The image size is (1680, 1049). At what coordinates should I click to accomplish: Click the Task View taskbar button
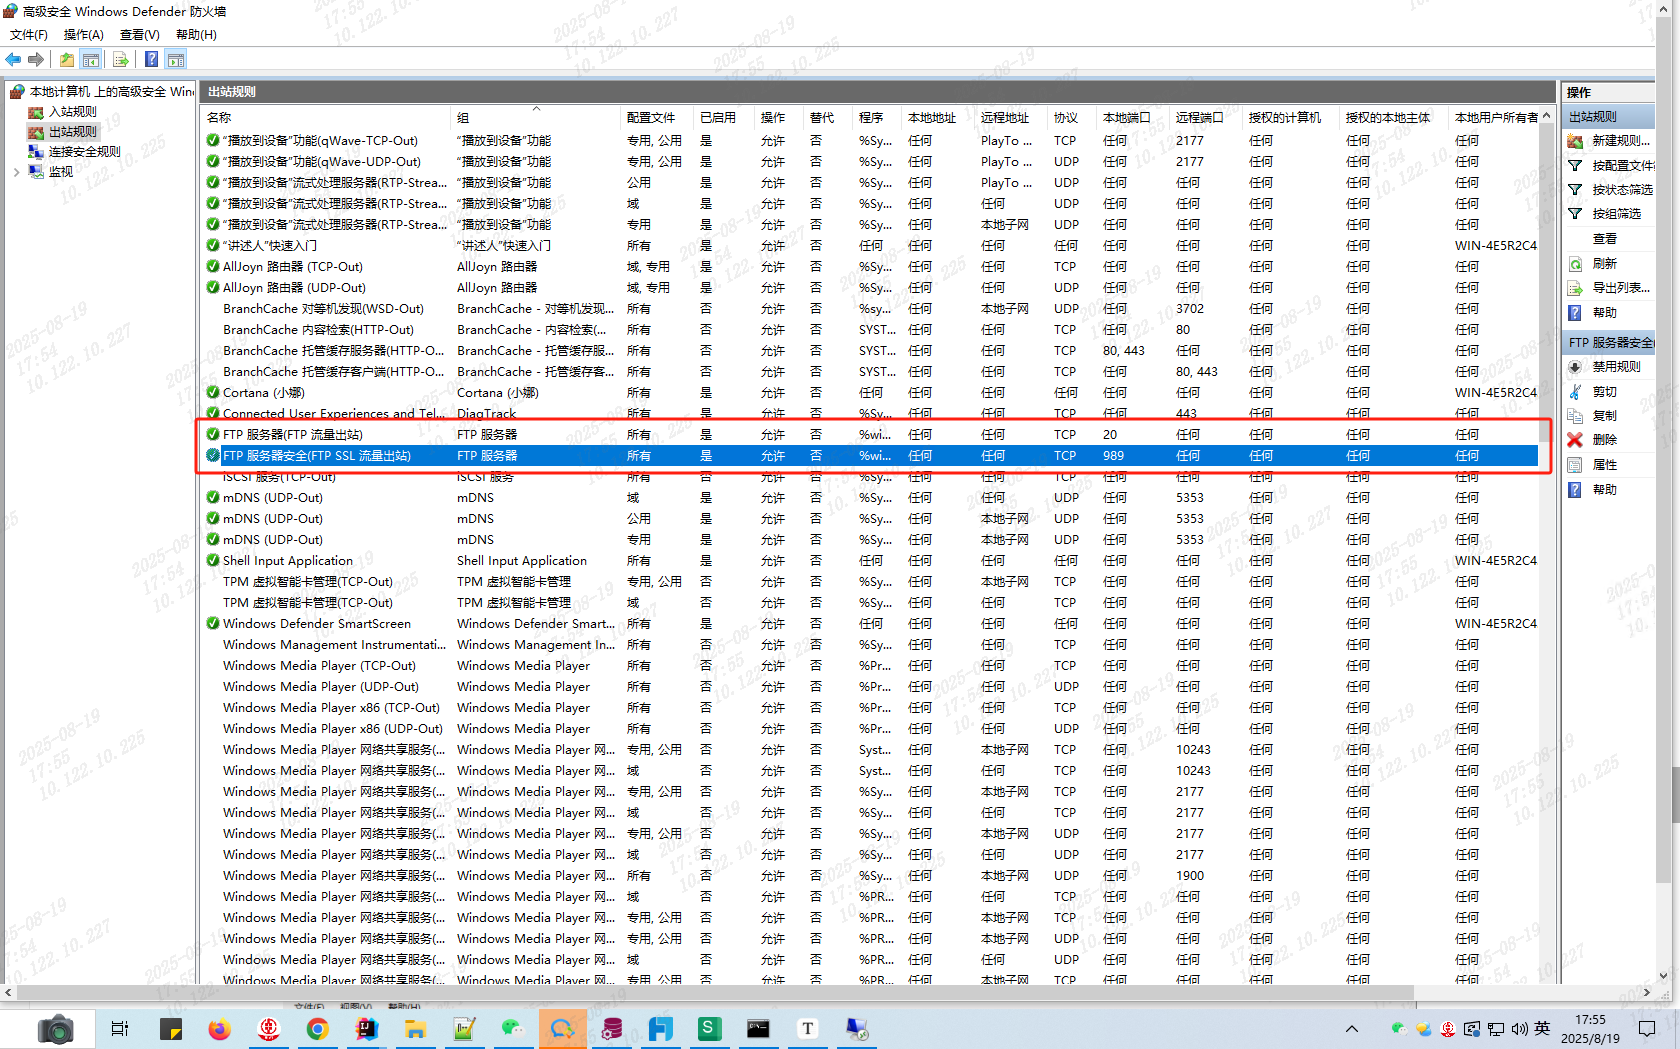pos(120,1028)
